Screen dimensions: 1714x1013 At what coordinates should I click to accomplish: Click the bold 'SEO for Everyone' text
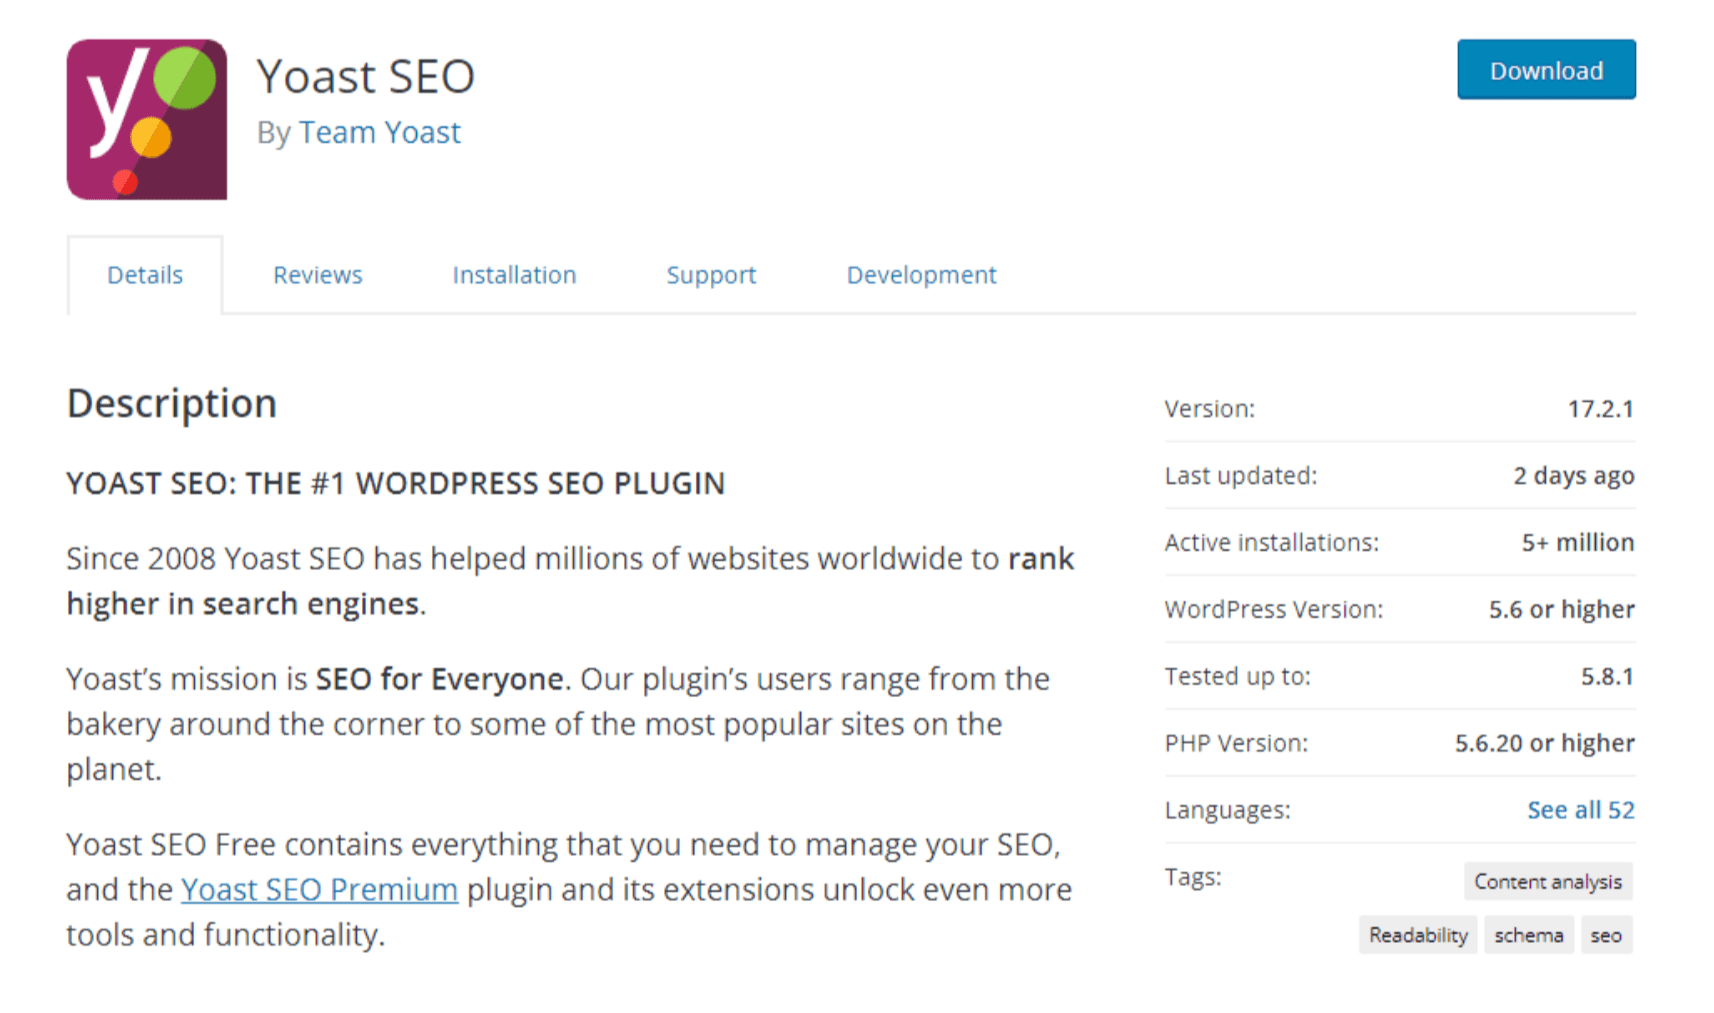pyautogui.click(x=440, y=679)
